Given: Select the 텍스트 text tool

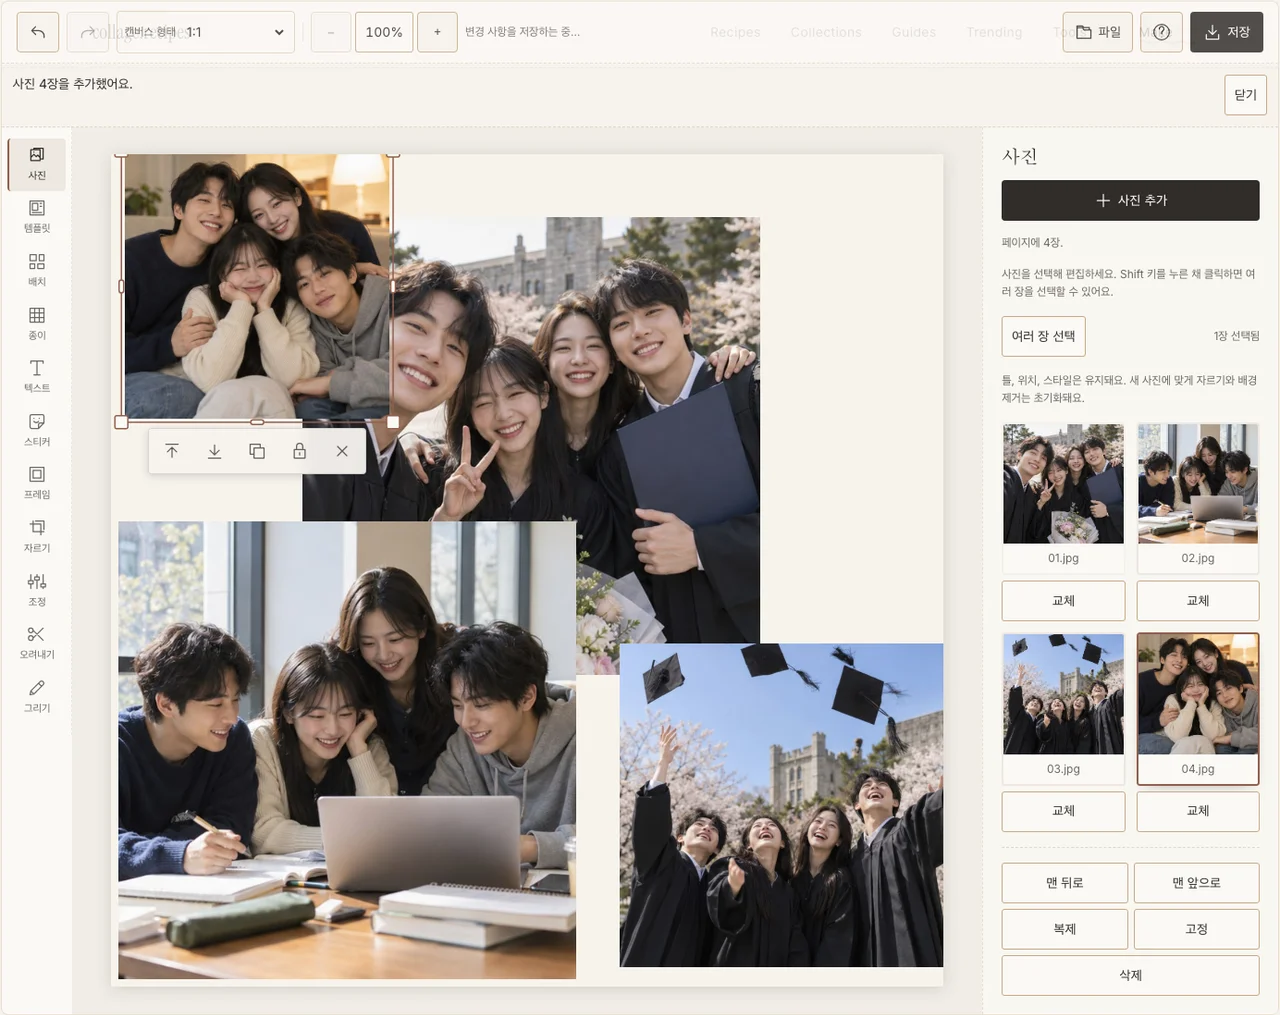Looking at the screenshot, I should click(x=37, y=377).
